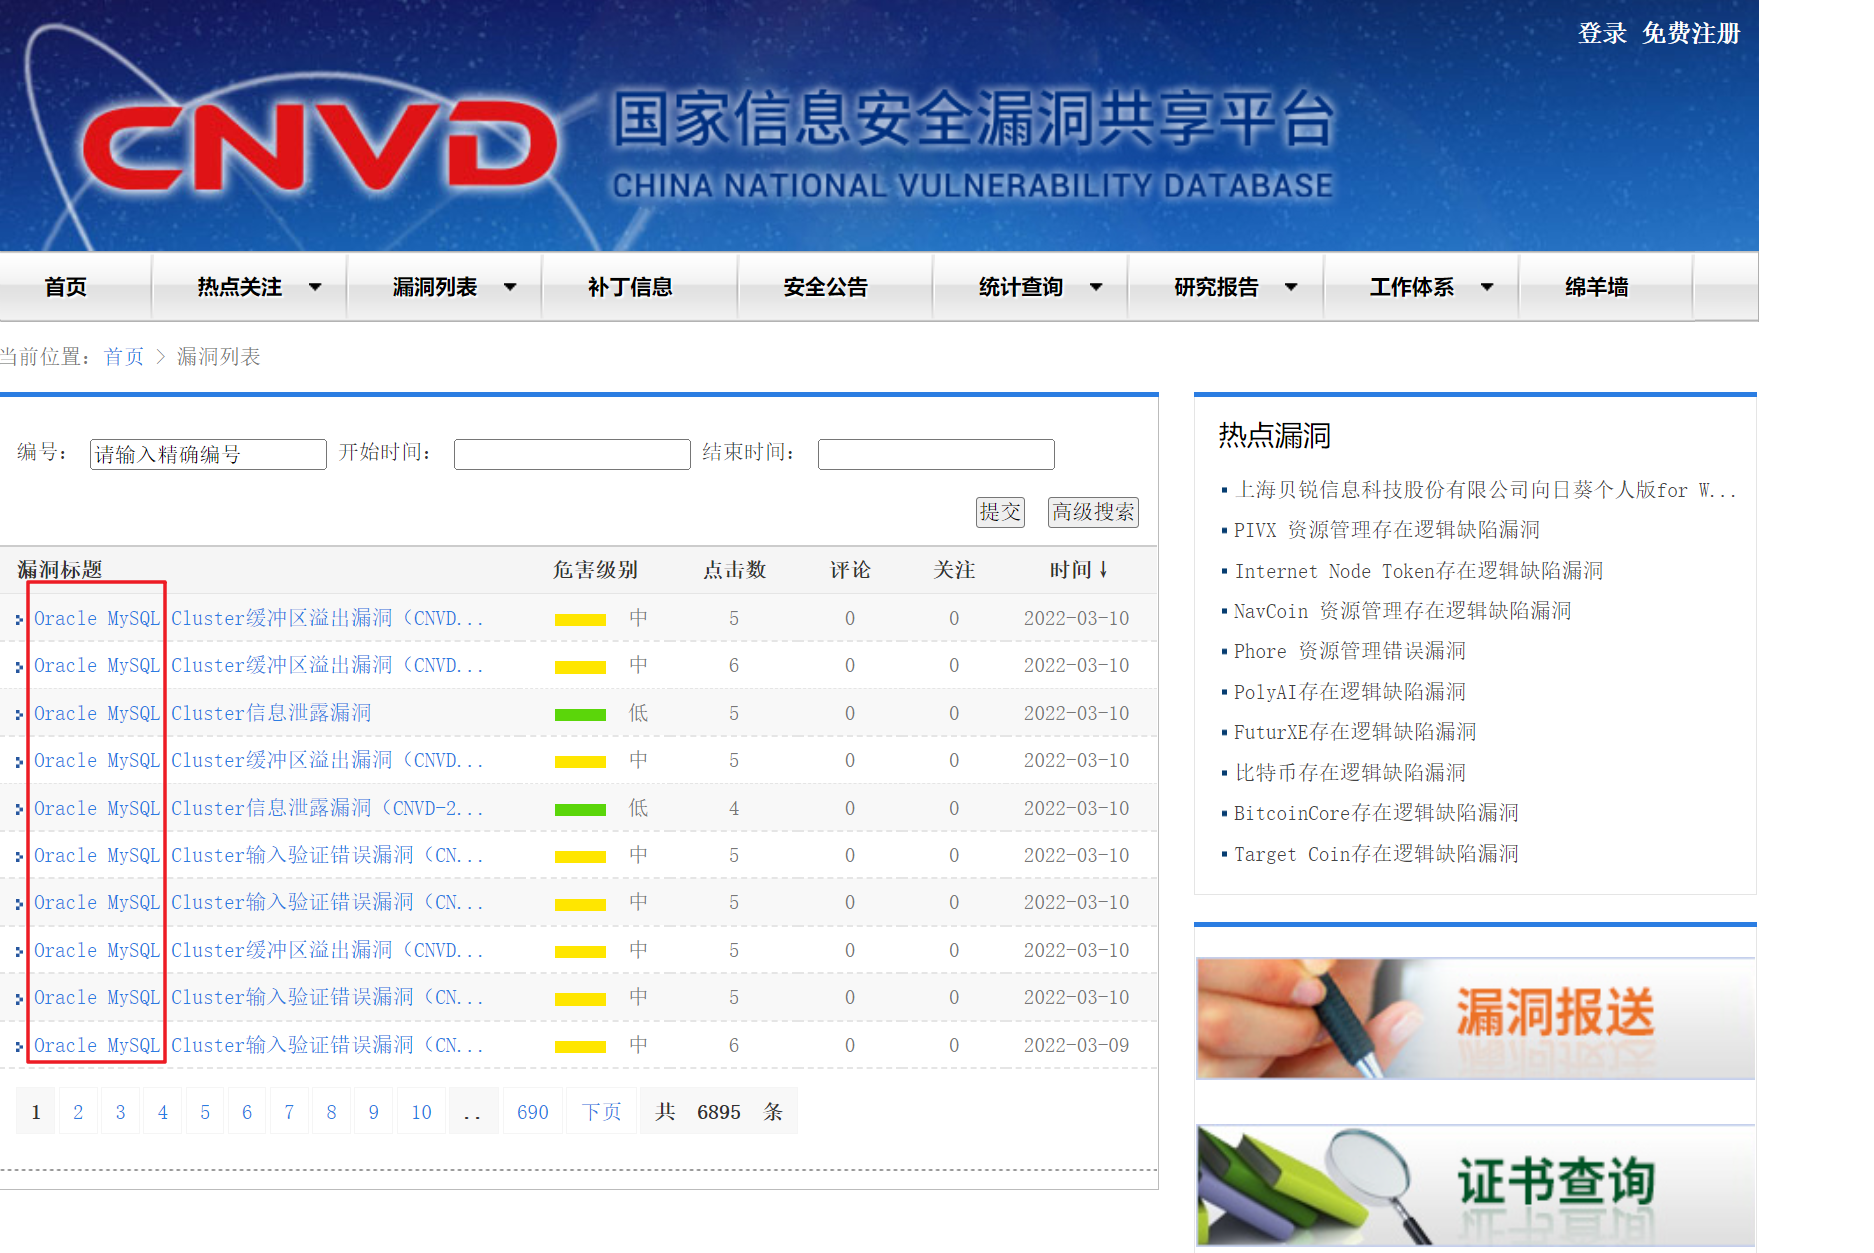This screenshot has height=1253, width=1874.
Task: Go to page 7
Action: tap(289, 1112)
